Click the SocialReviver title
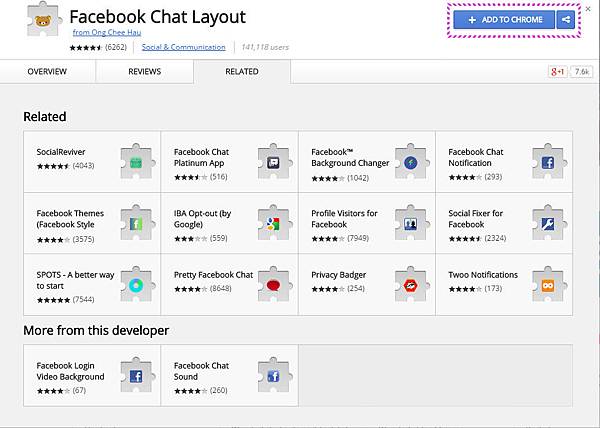The height and width of the screenshot is (428, 600). (61, 152)
